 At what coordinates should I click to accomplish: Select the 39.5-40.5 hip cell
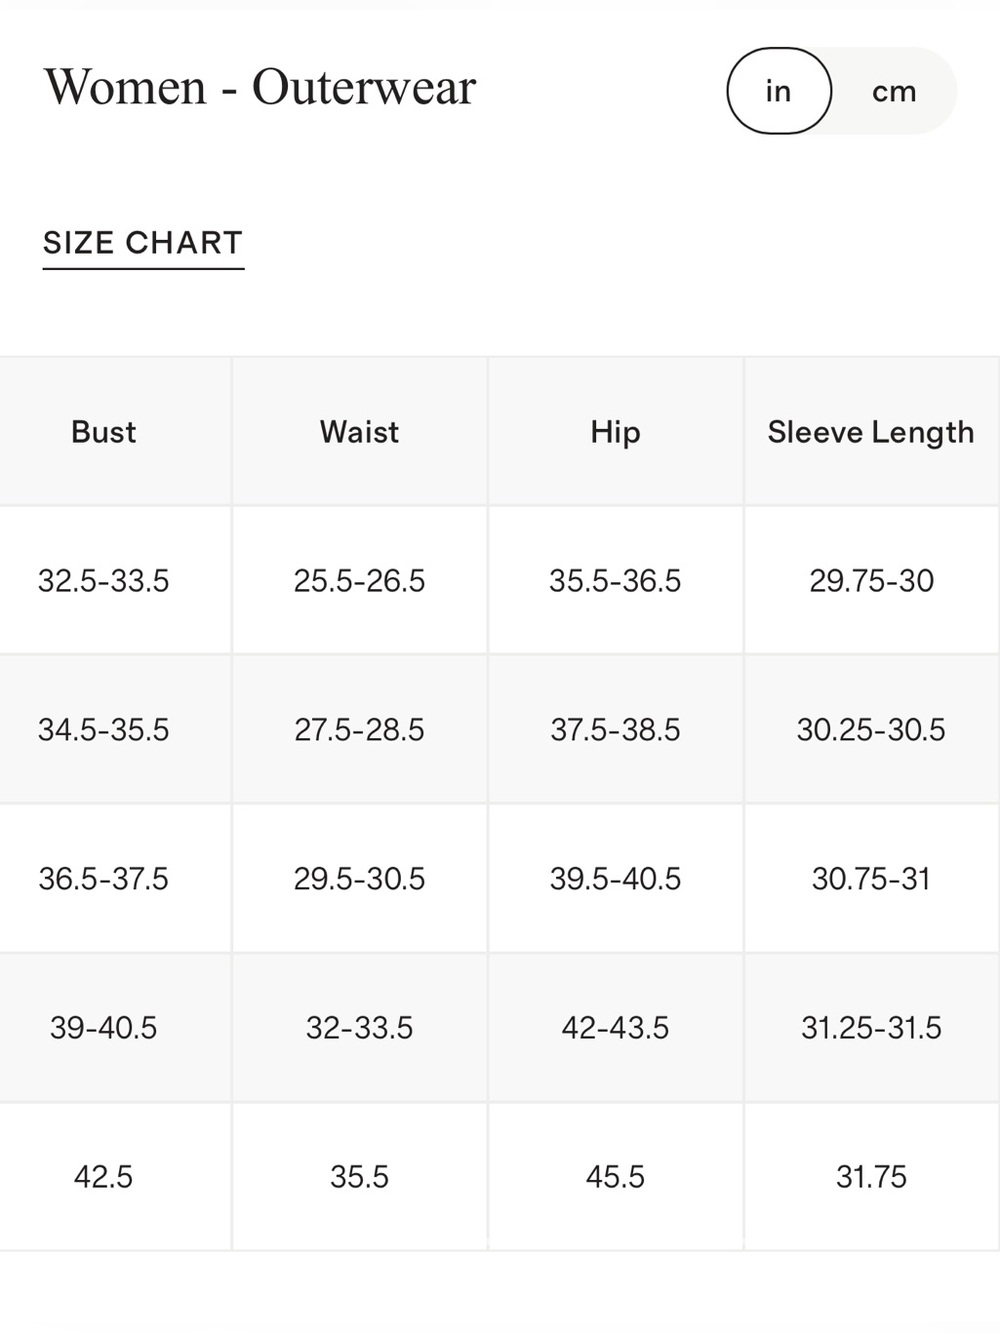[x=616, y=878]
